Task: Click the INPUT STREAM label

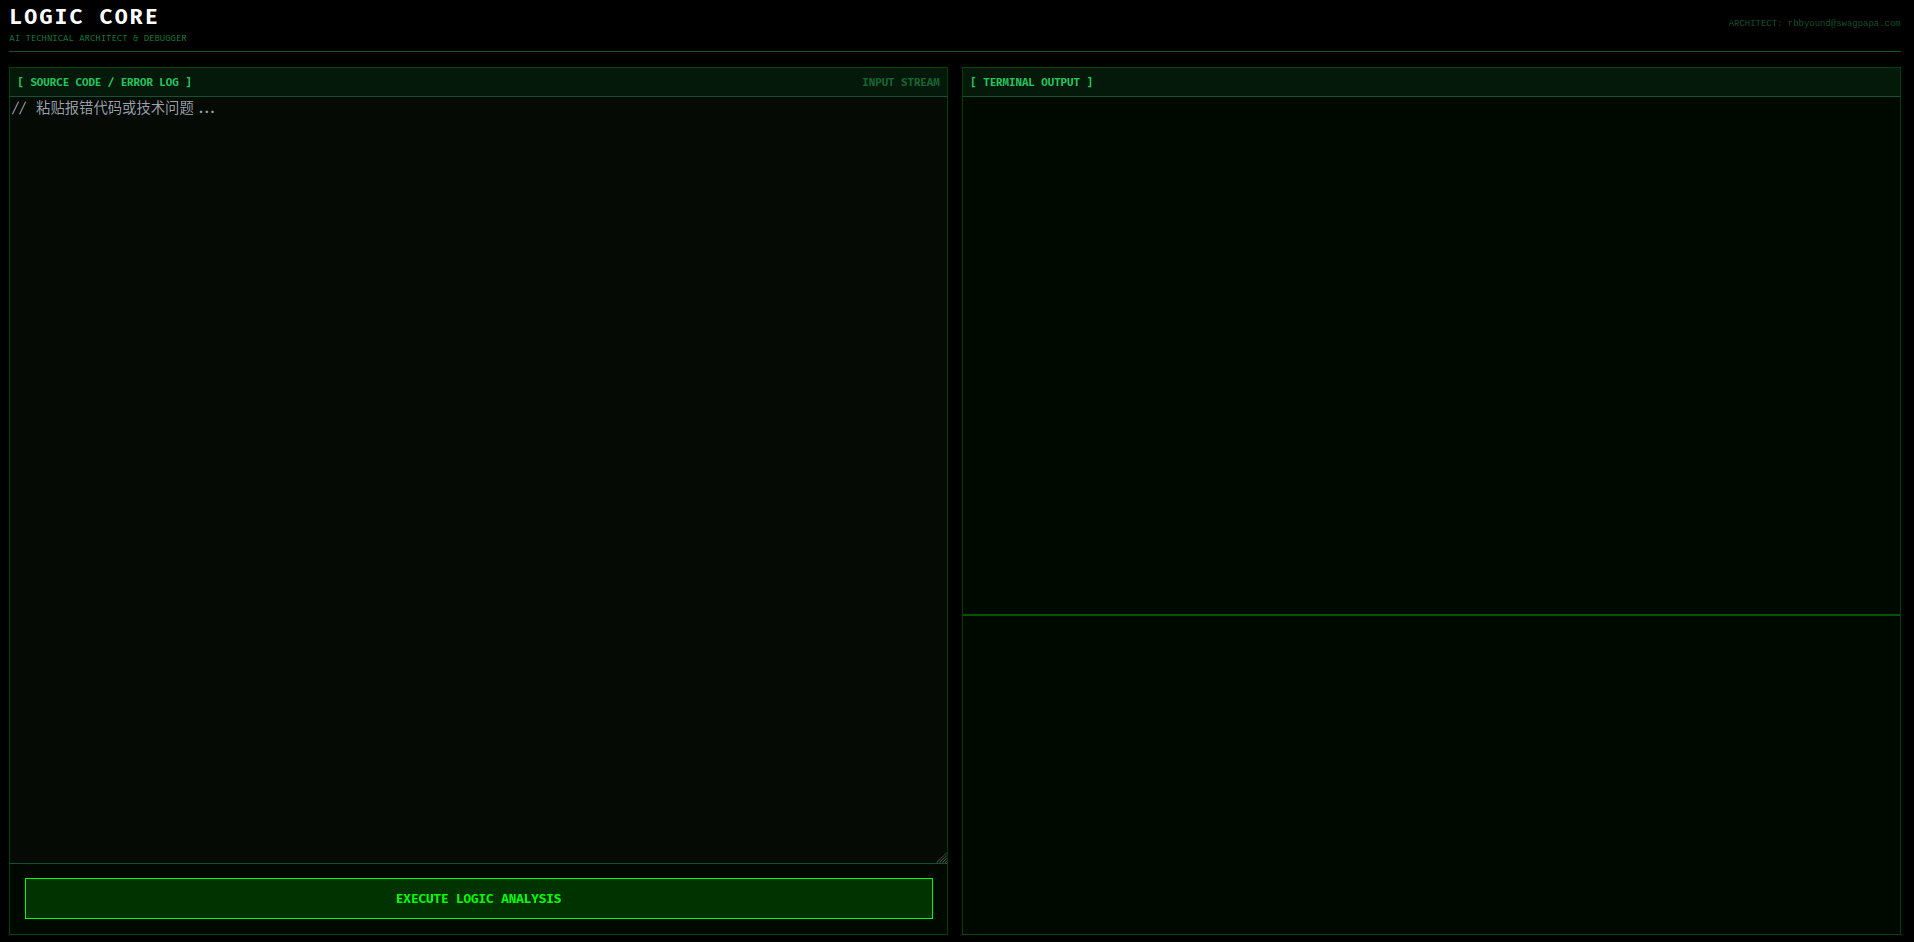Action: [x=900, y=82]
